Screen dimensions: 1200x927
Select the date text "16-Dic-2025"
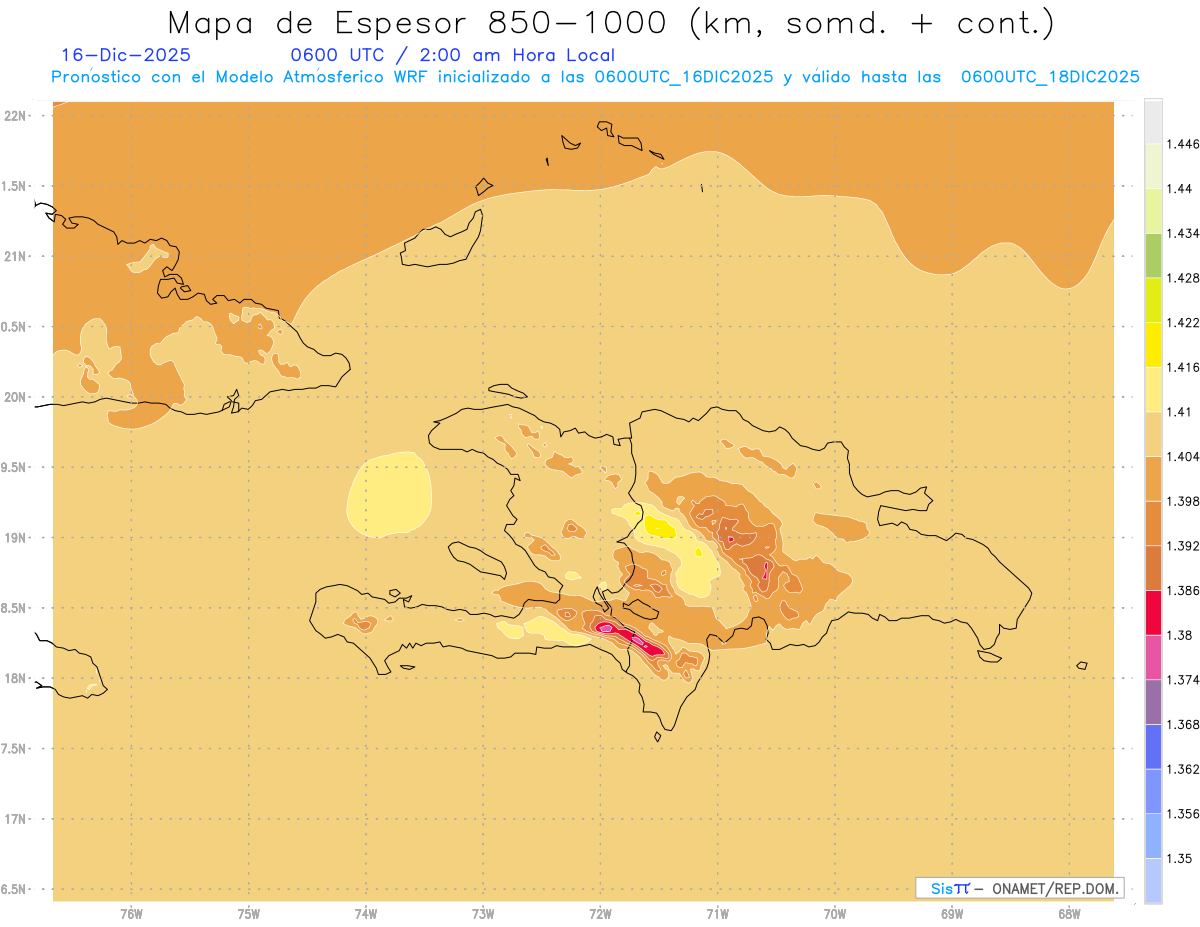point(126,56)
